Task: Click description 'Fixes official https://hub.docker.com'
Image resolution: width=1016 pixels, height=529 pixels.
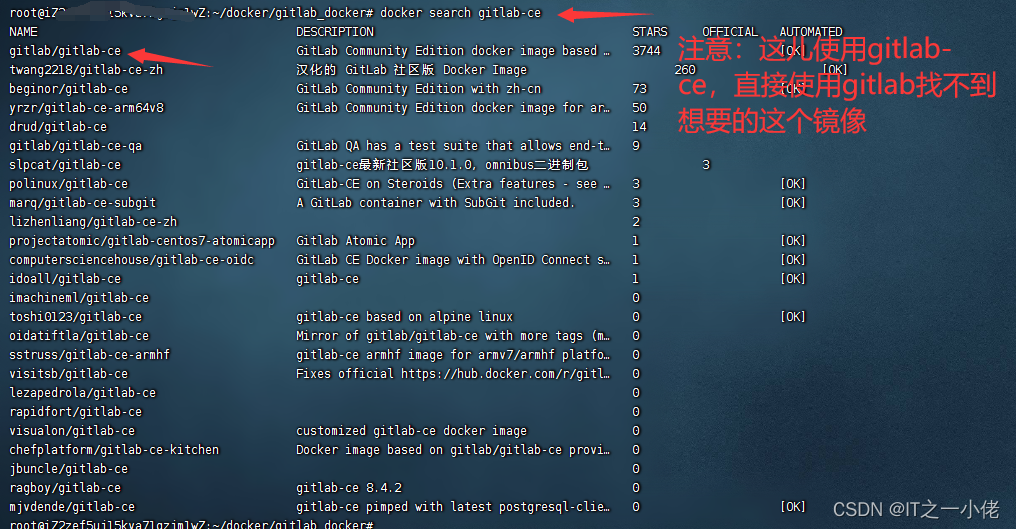Action: click(453, 373)
